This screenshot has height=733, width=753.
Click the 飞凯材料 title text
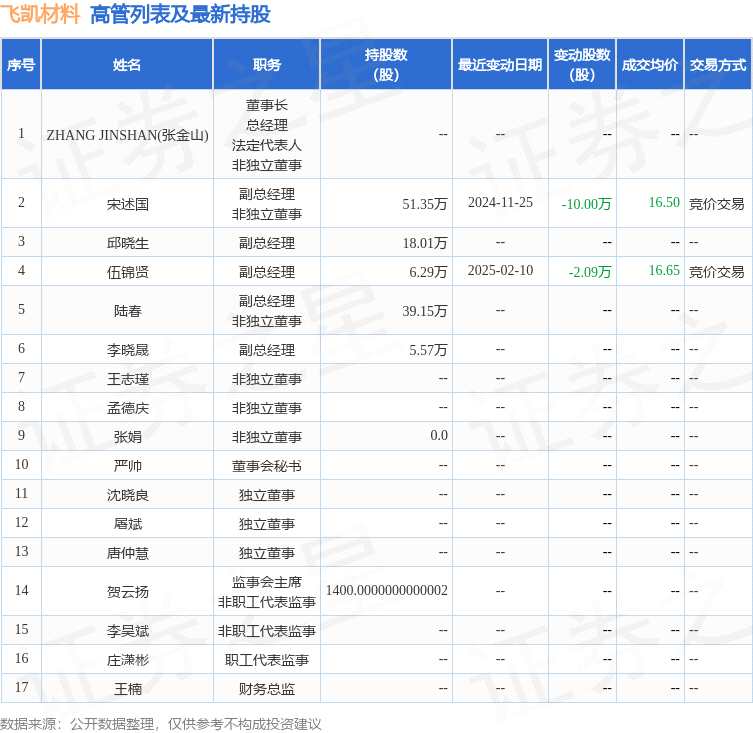(x=40, y=14)
